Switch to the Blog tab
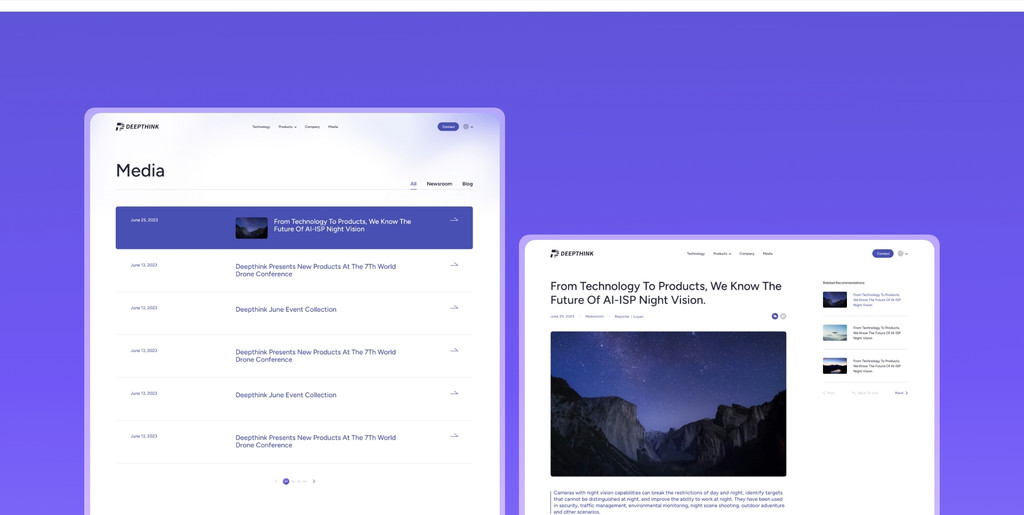 point(467,184)
